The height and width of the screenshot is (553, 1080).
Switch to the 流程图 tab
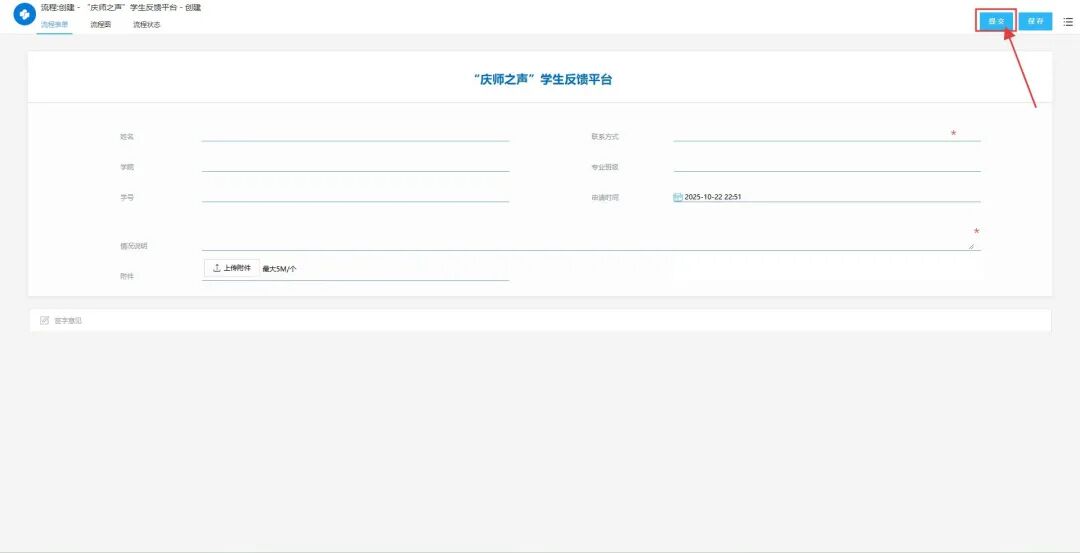[x=101, y=25]
